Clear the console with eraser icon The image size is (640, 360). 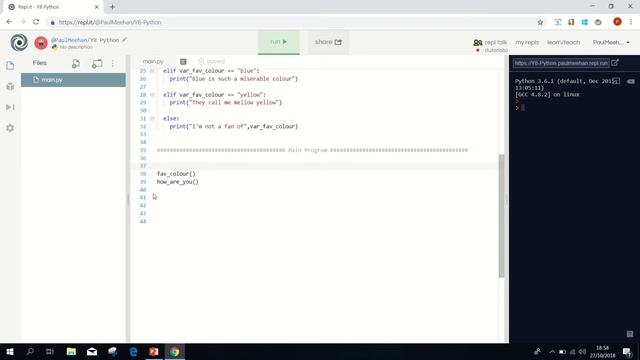[631, 81]
